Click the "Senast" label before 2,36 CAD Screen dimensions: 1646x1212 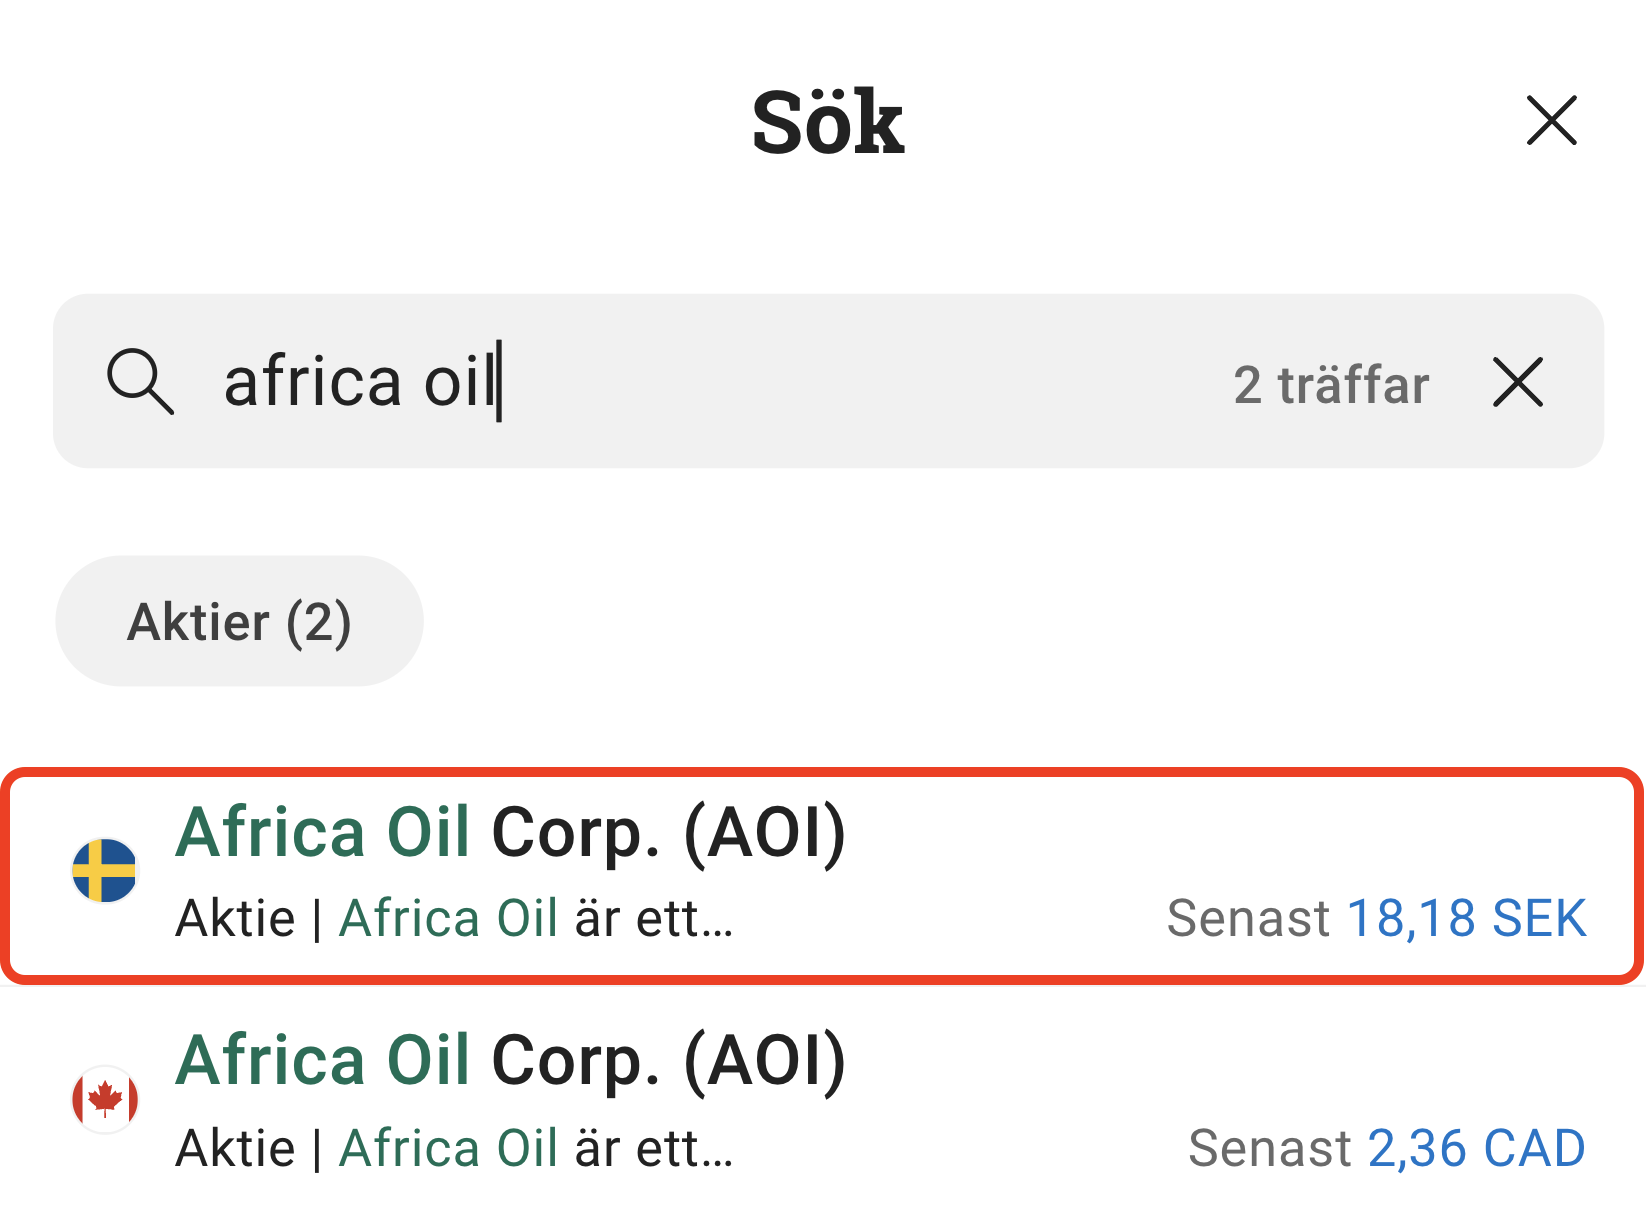[x=1269, y=1148]
